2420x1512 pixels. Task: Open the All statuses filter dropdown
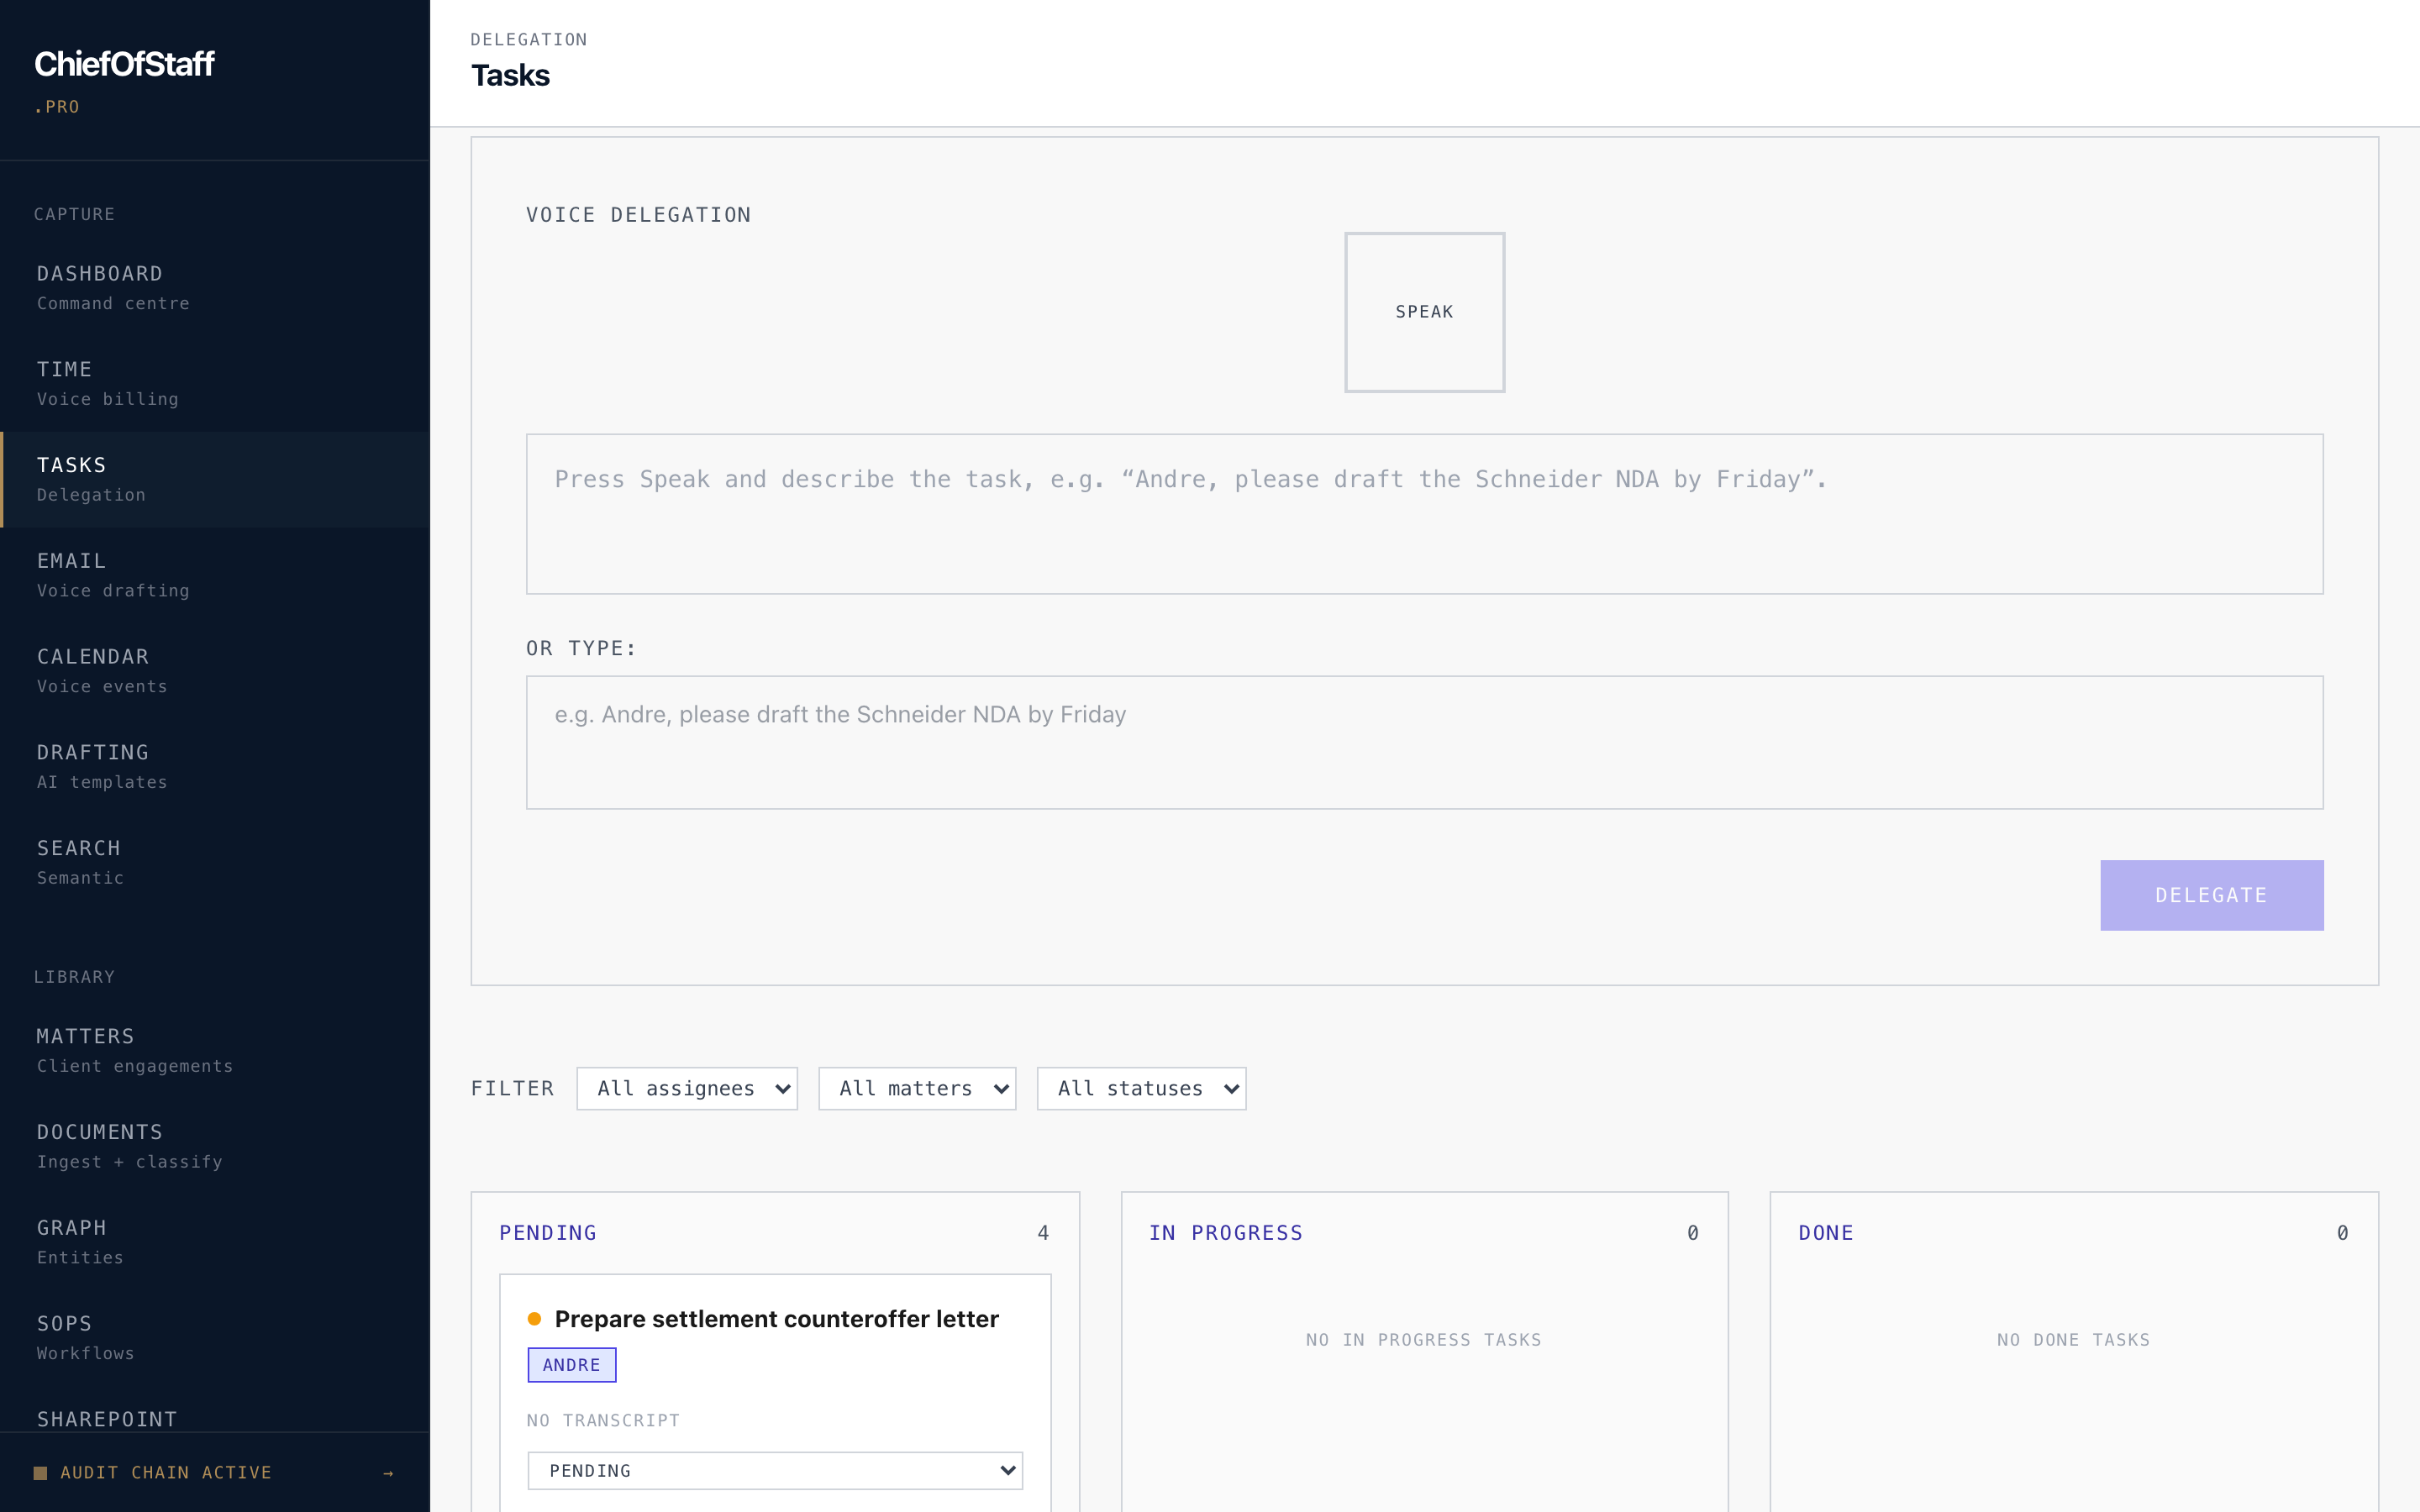click(x=1141, y=1088)
